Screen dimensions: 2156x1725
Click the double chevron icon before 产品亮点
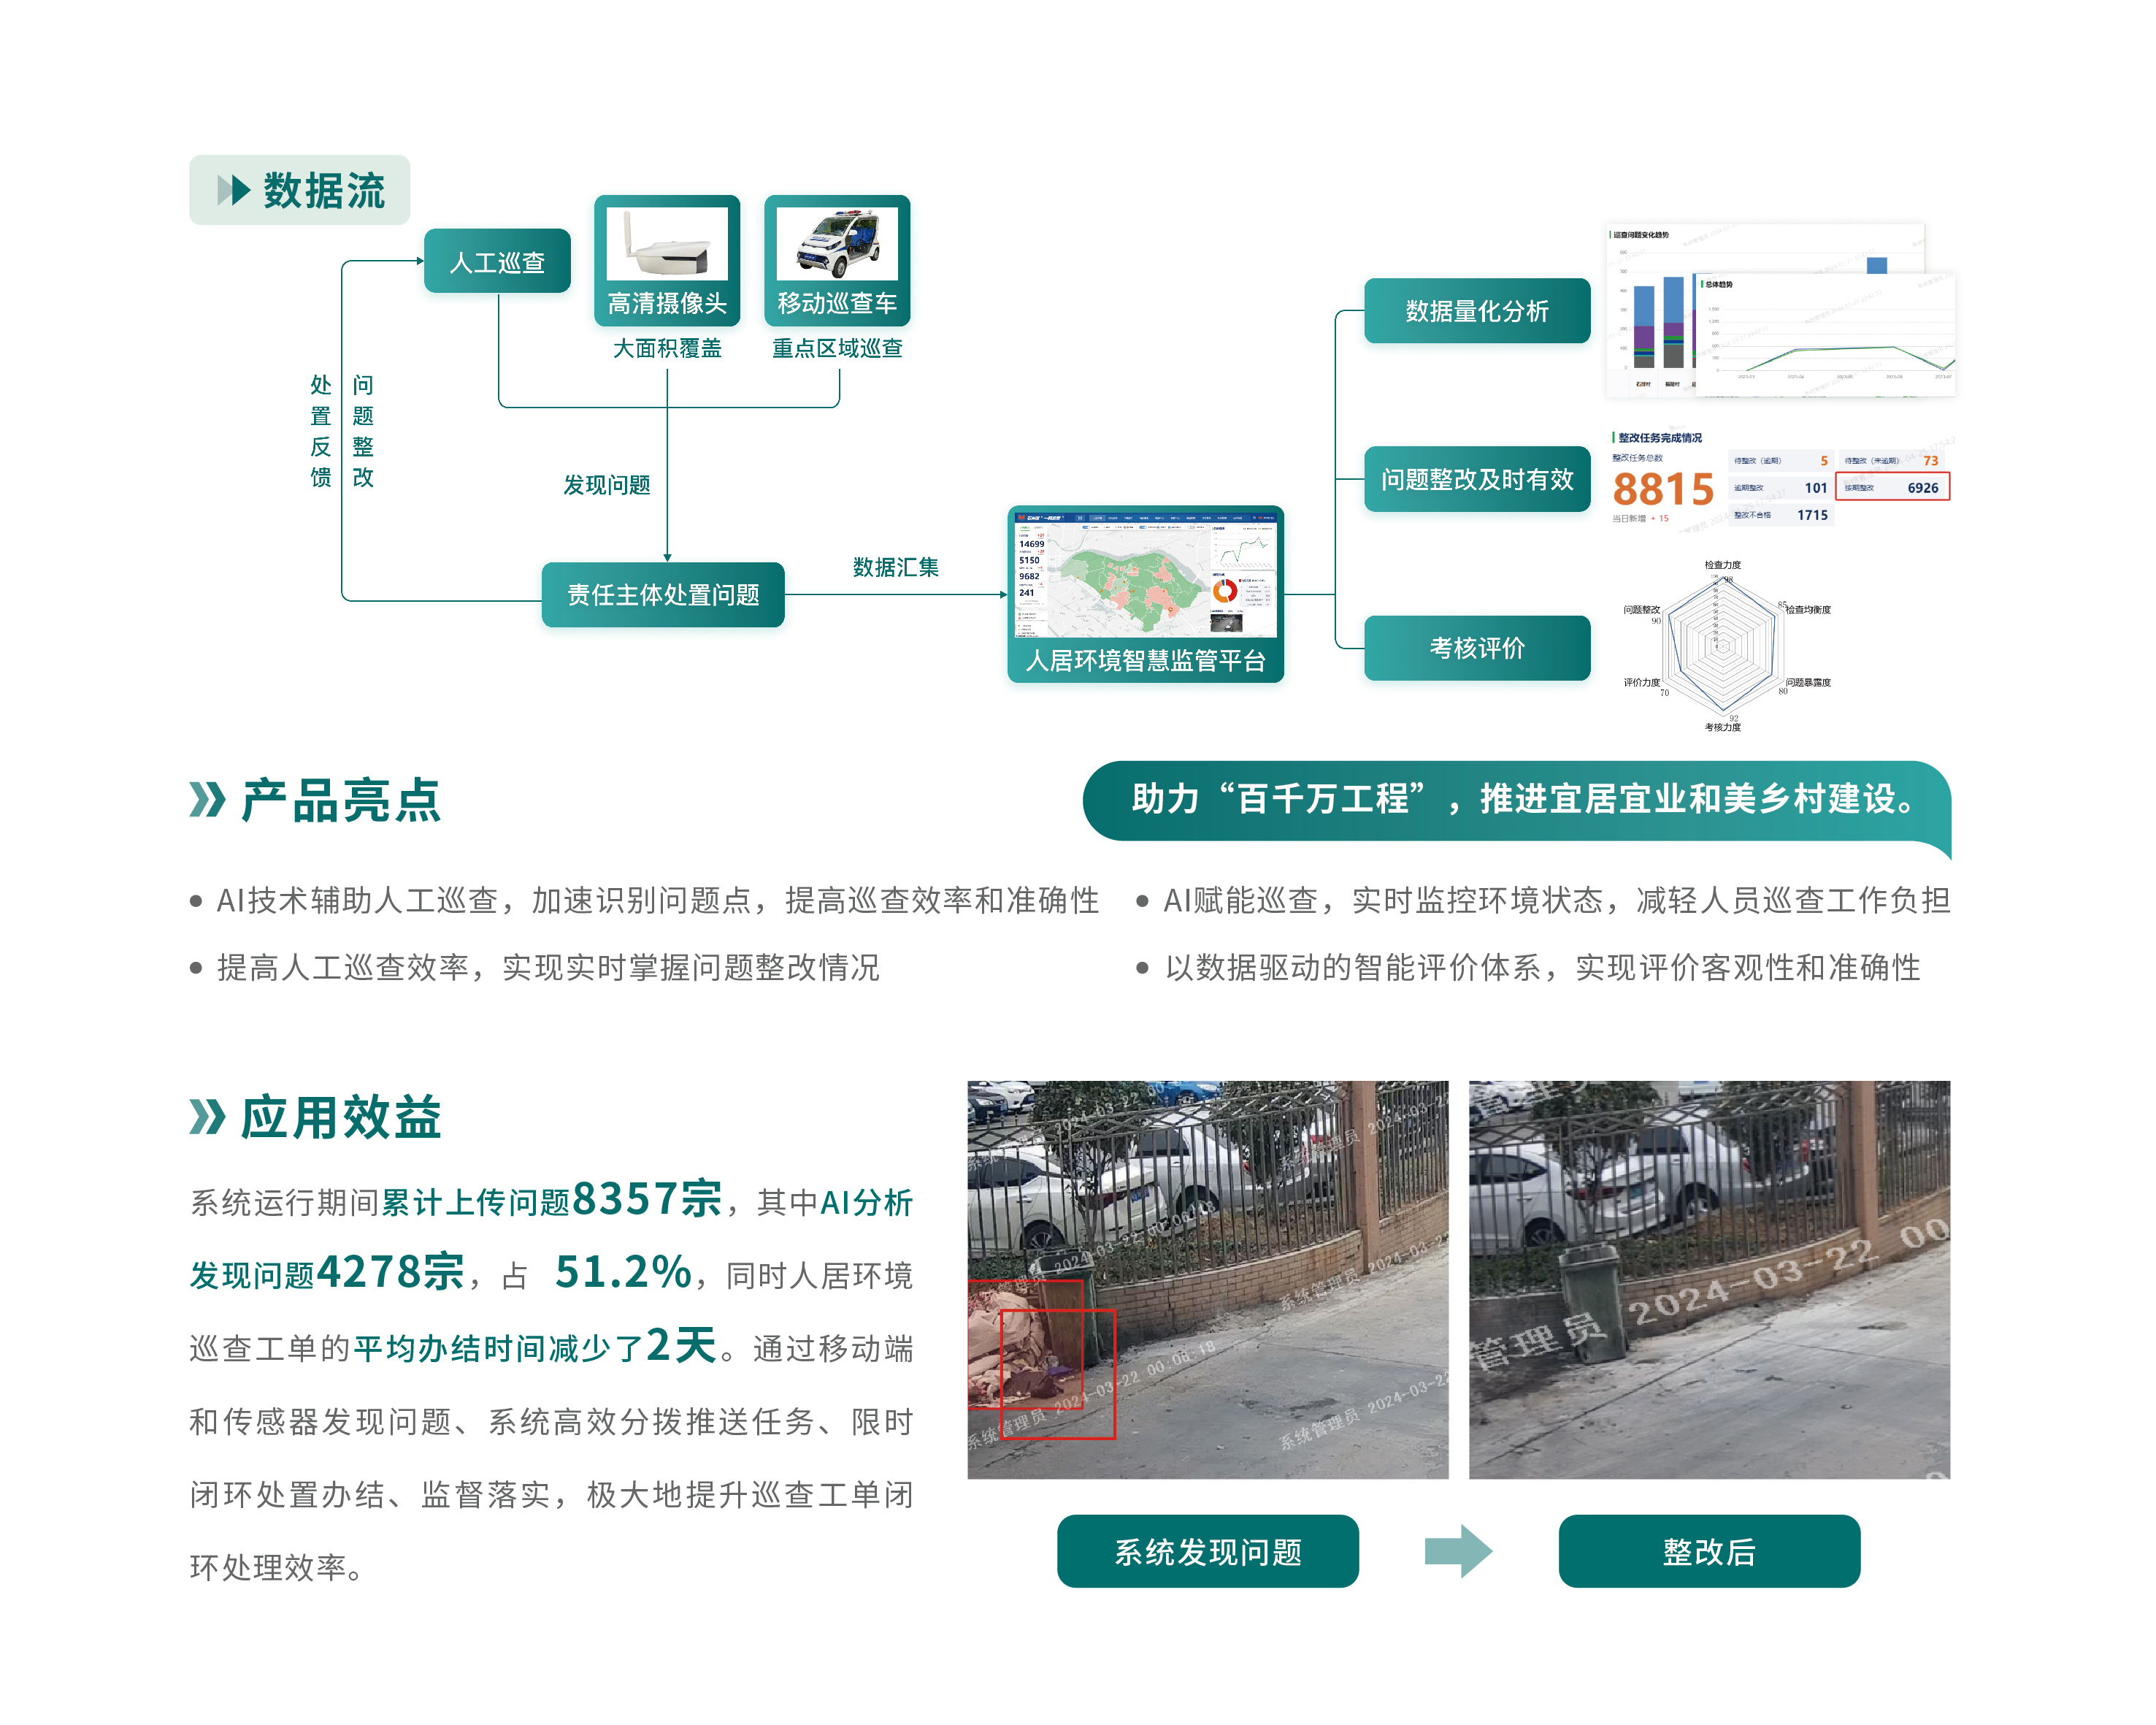click(x=207, y=800)
